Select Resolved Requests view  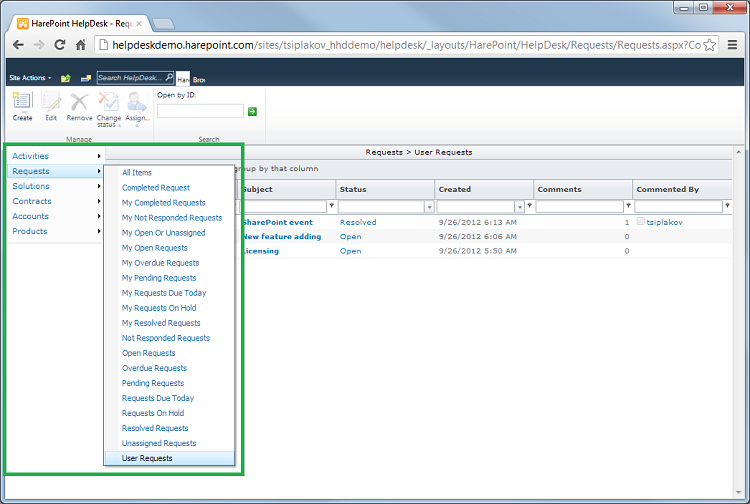point(155,428)
